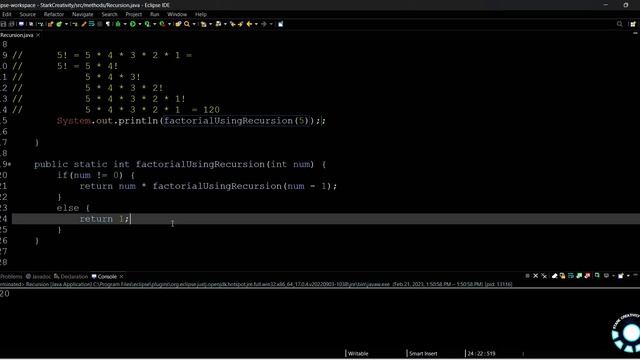Click the Pin Console icon

click(597, 276)
